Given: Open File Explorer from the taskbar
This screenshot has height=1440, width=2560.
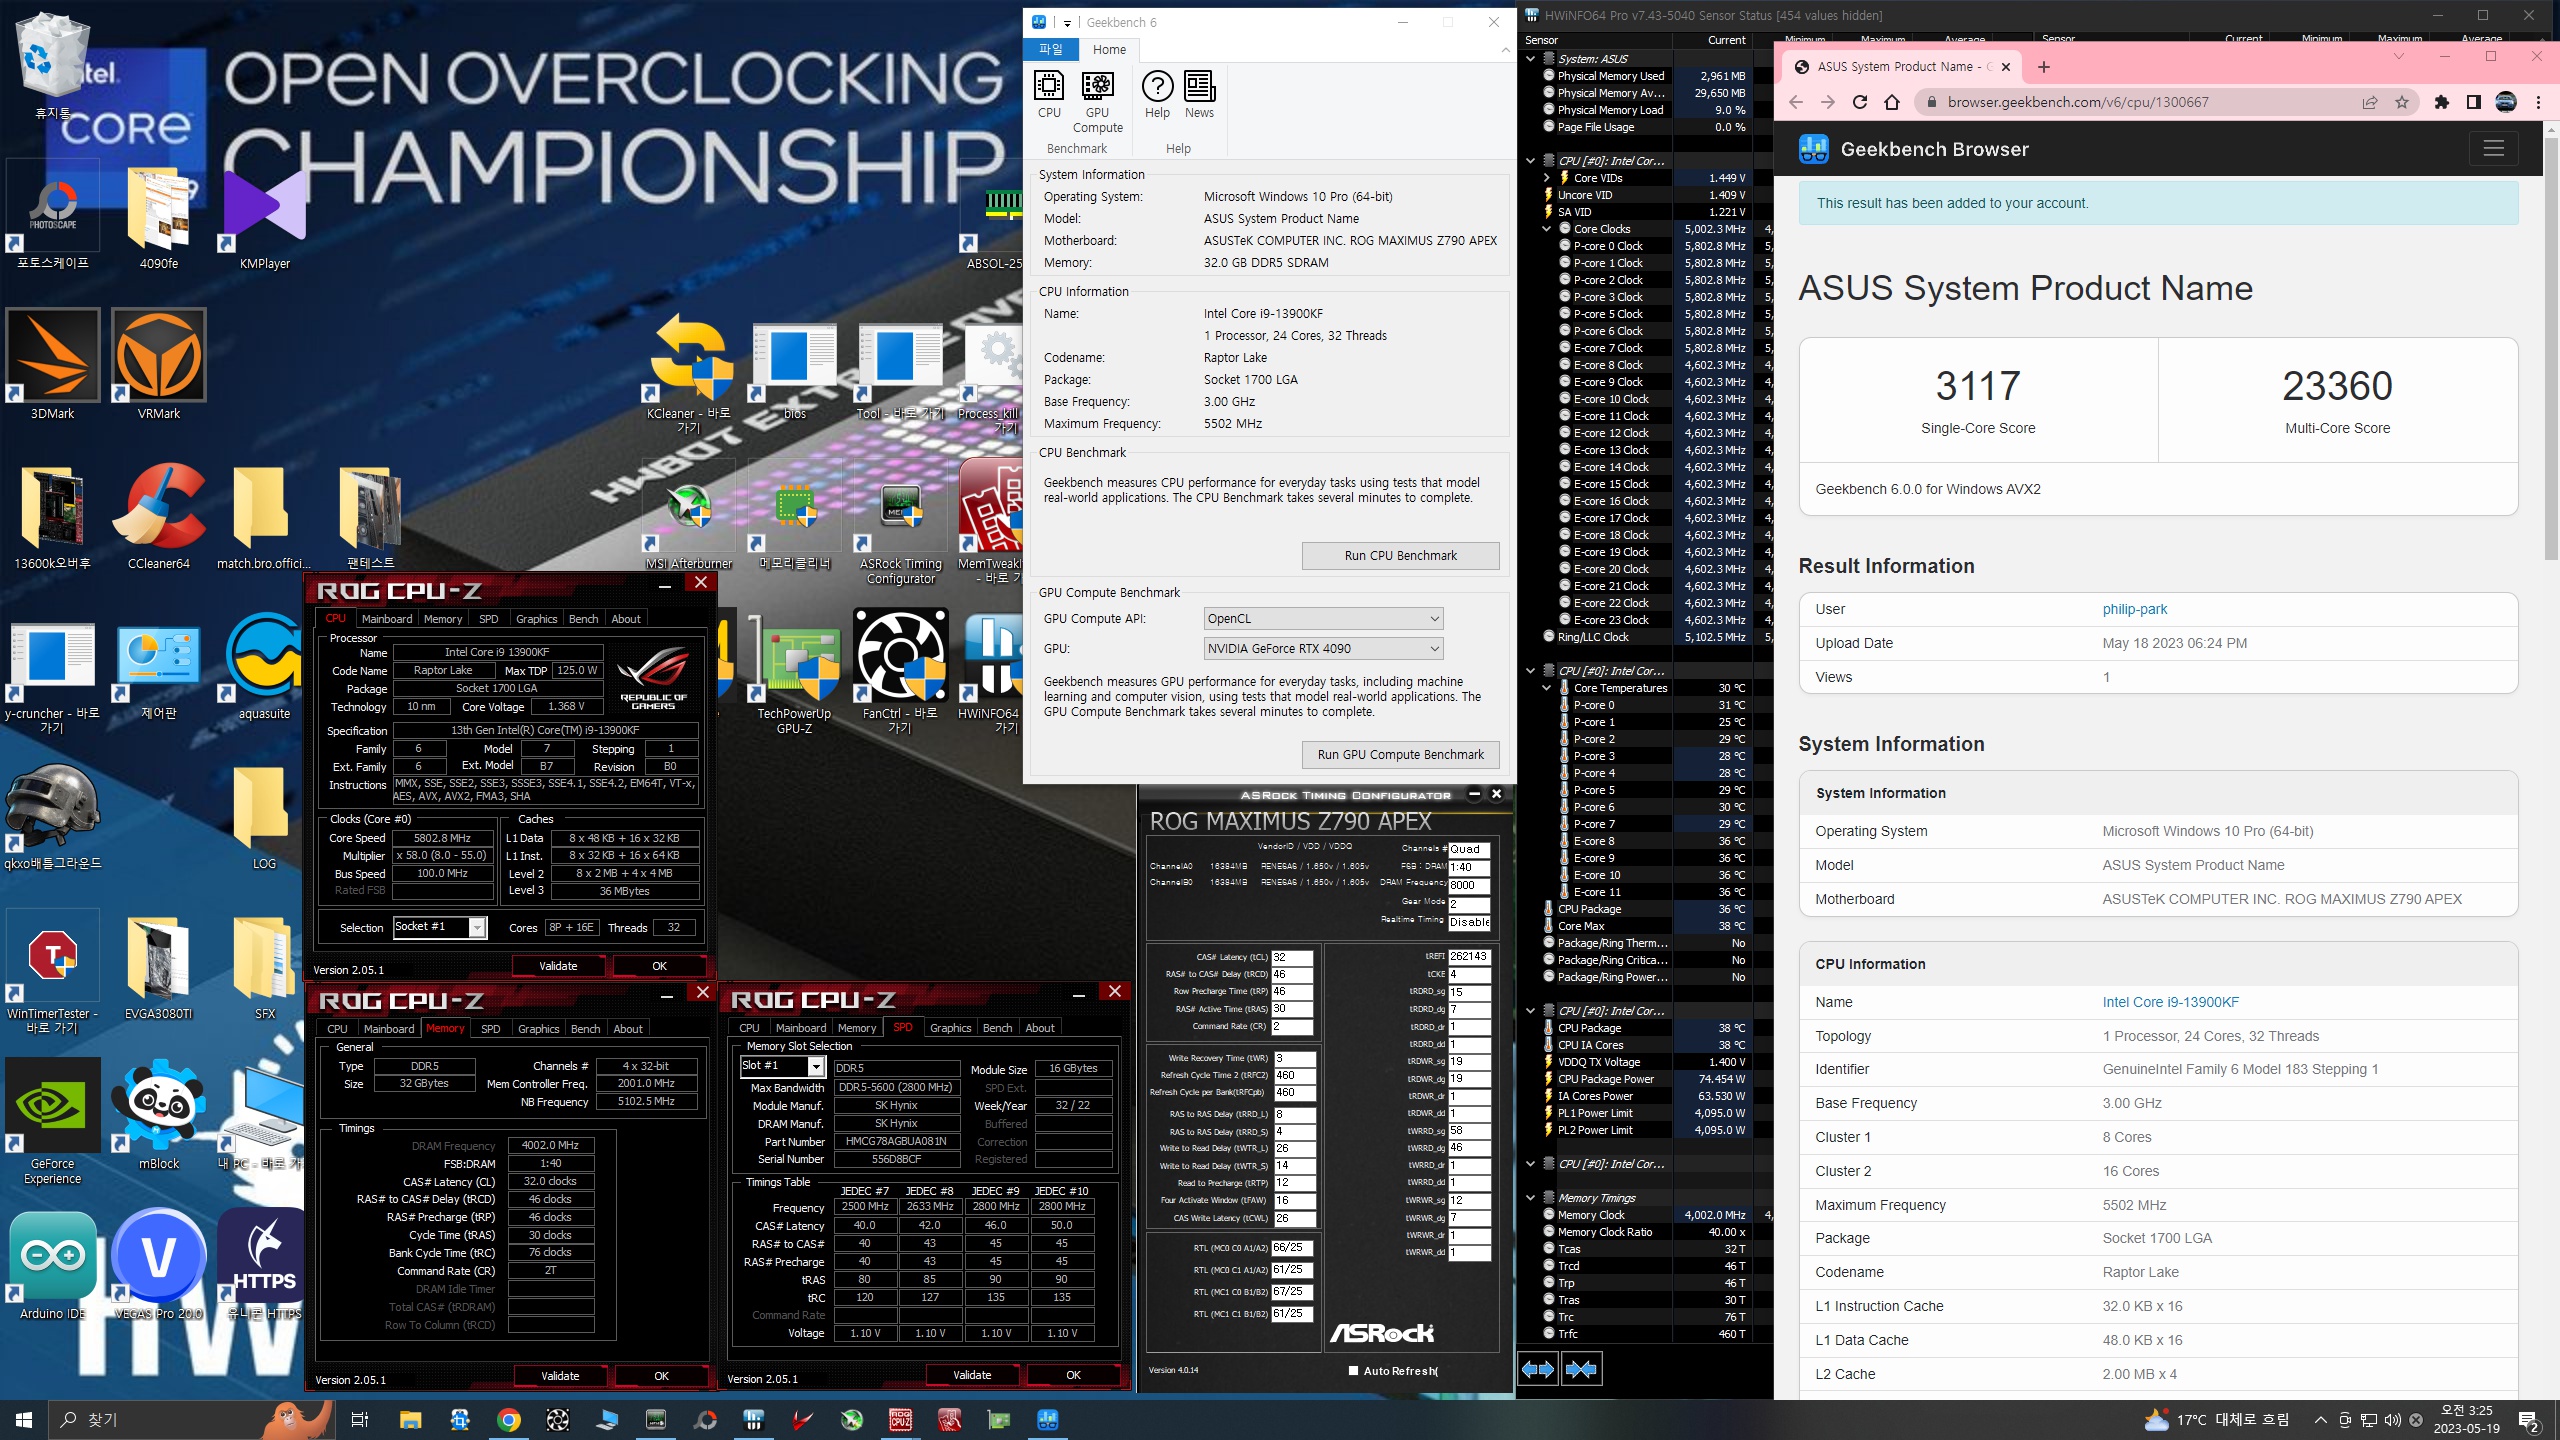Looking at the screenshot, I should [411, 1420].
